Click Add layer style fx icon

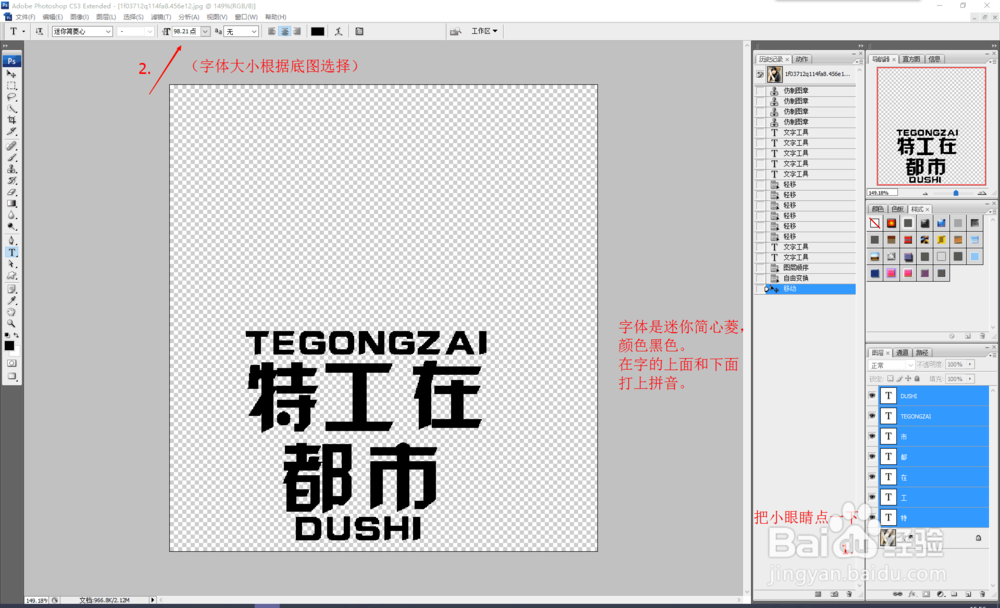tap(912, 594)
